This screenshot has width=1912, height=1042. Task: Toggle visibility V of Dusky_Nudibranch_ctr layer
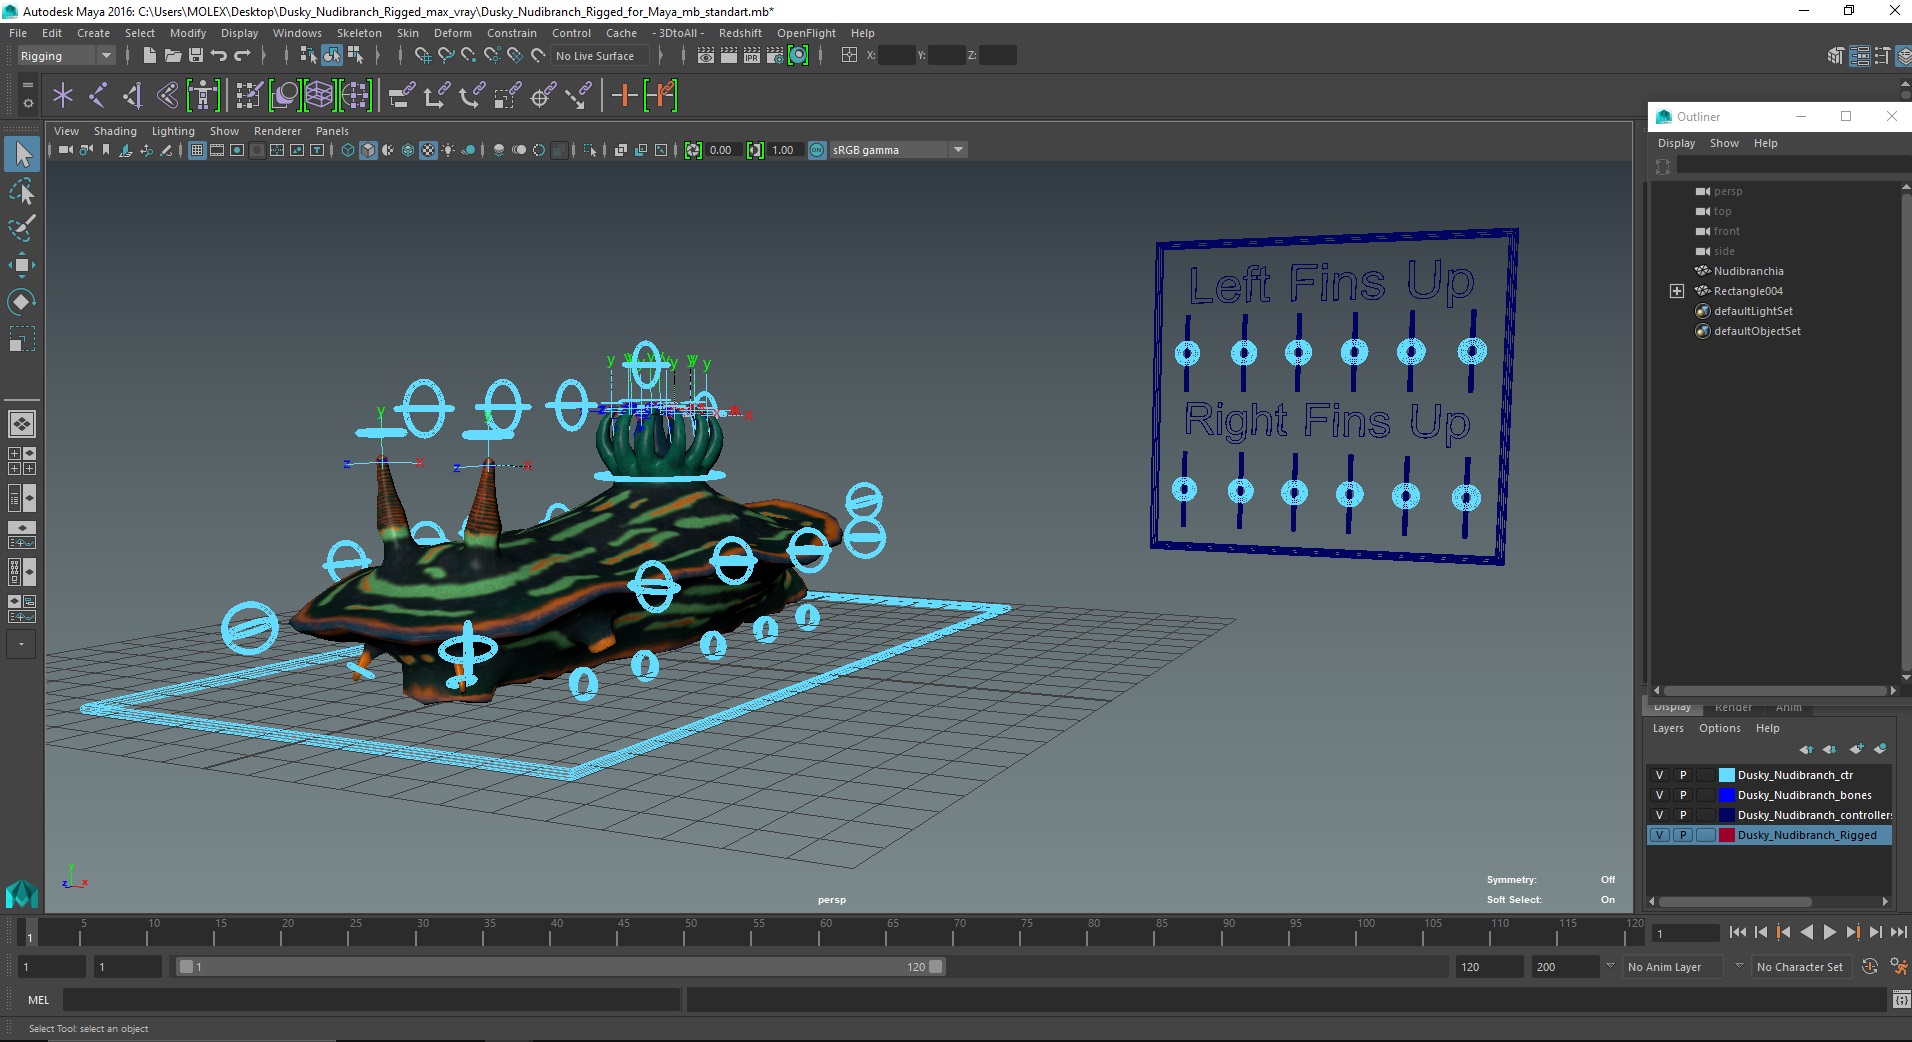click(x=1660, y=775)
